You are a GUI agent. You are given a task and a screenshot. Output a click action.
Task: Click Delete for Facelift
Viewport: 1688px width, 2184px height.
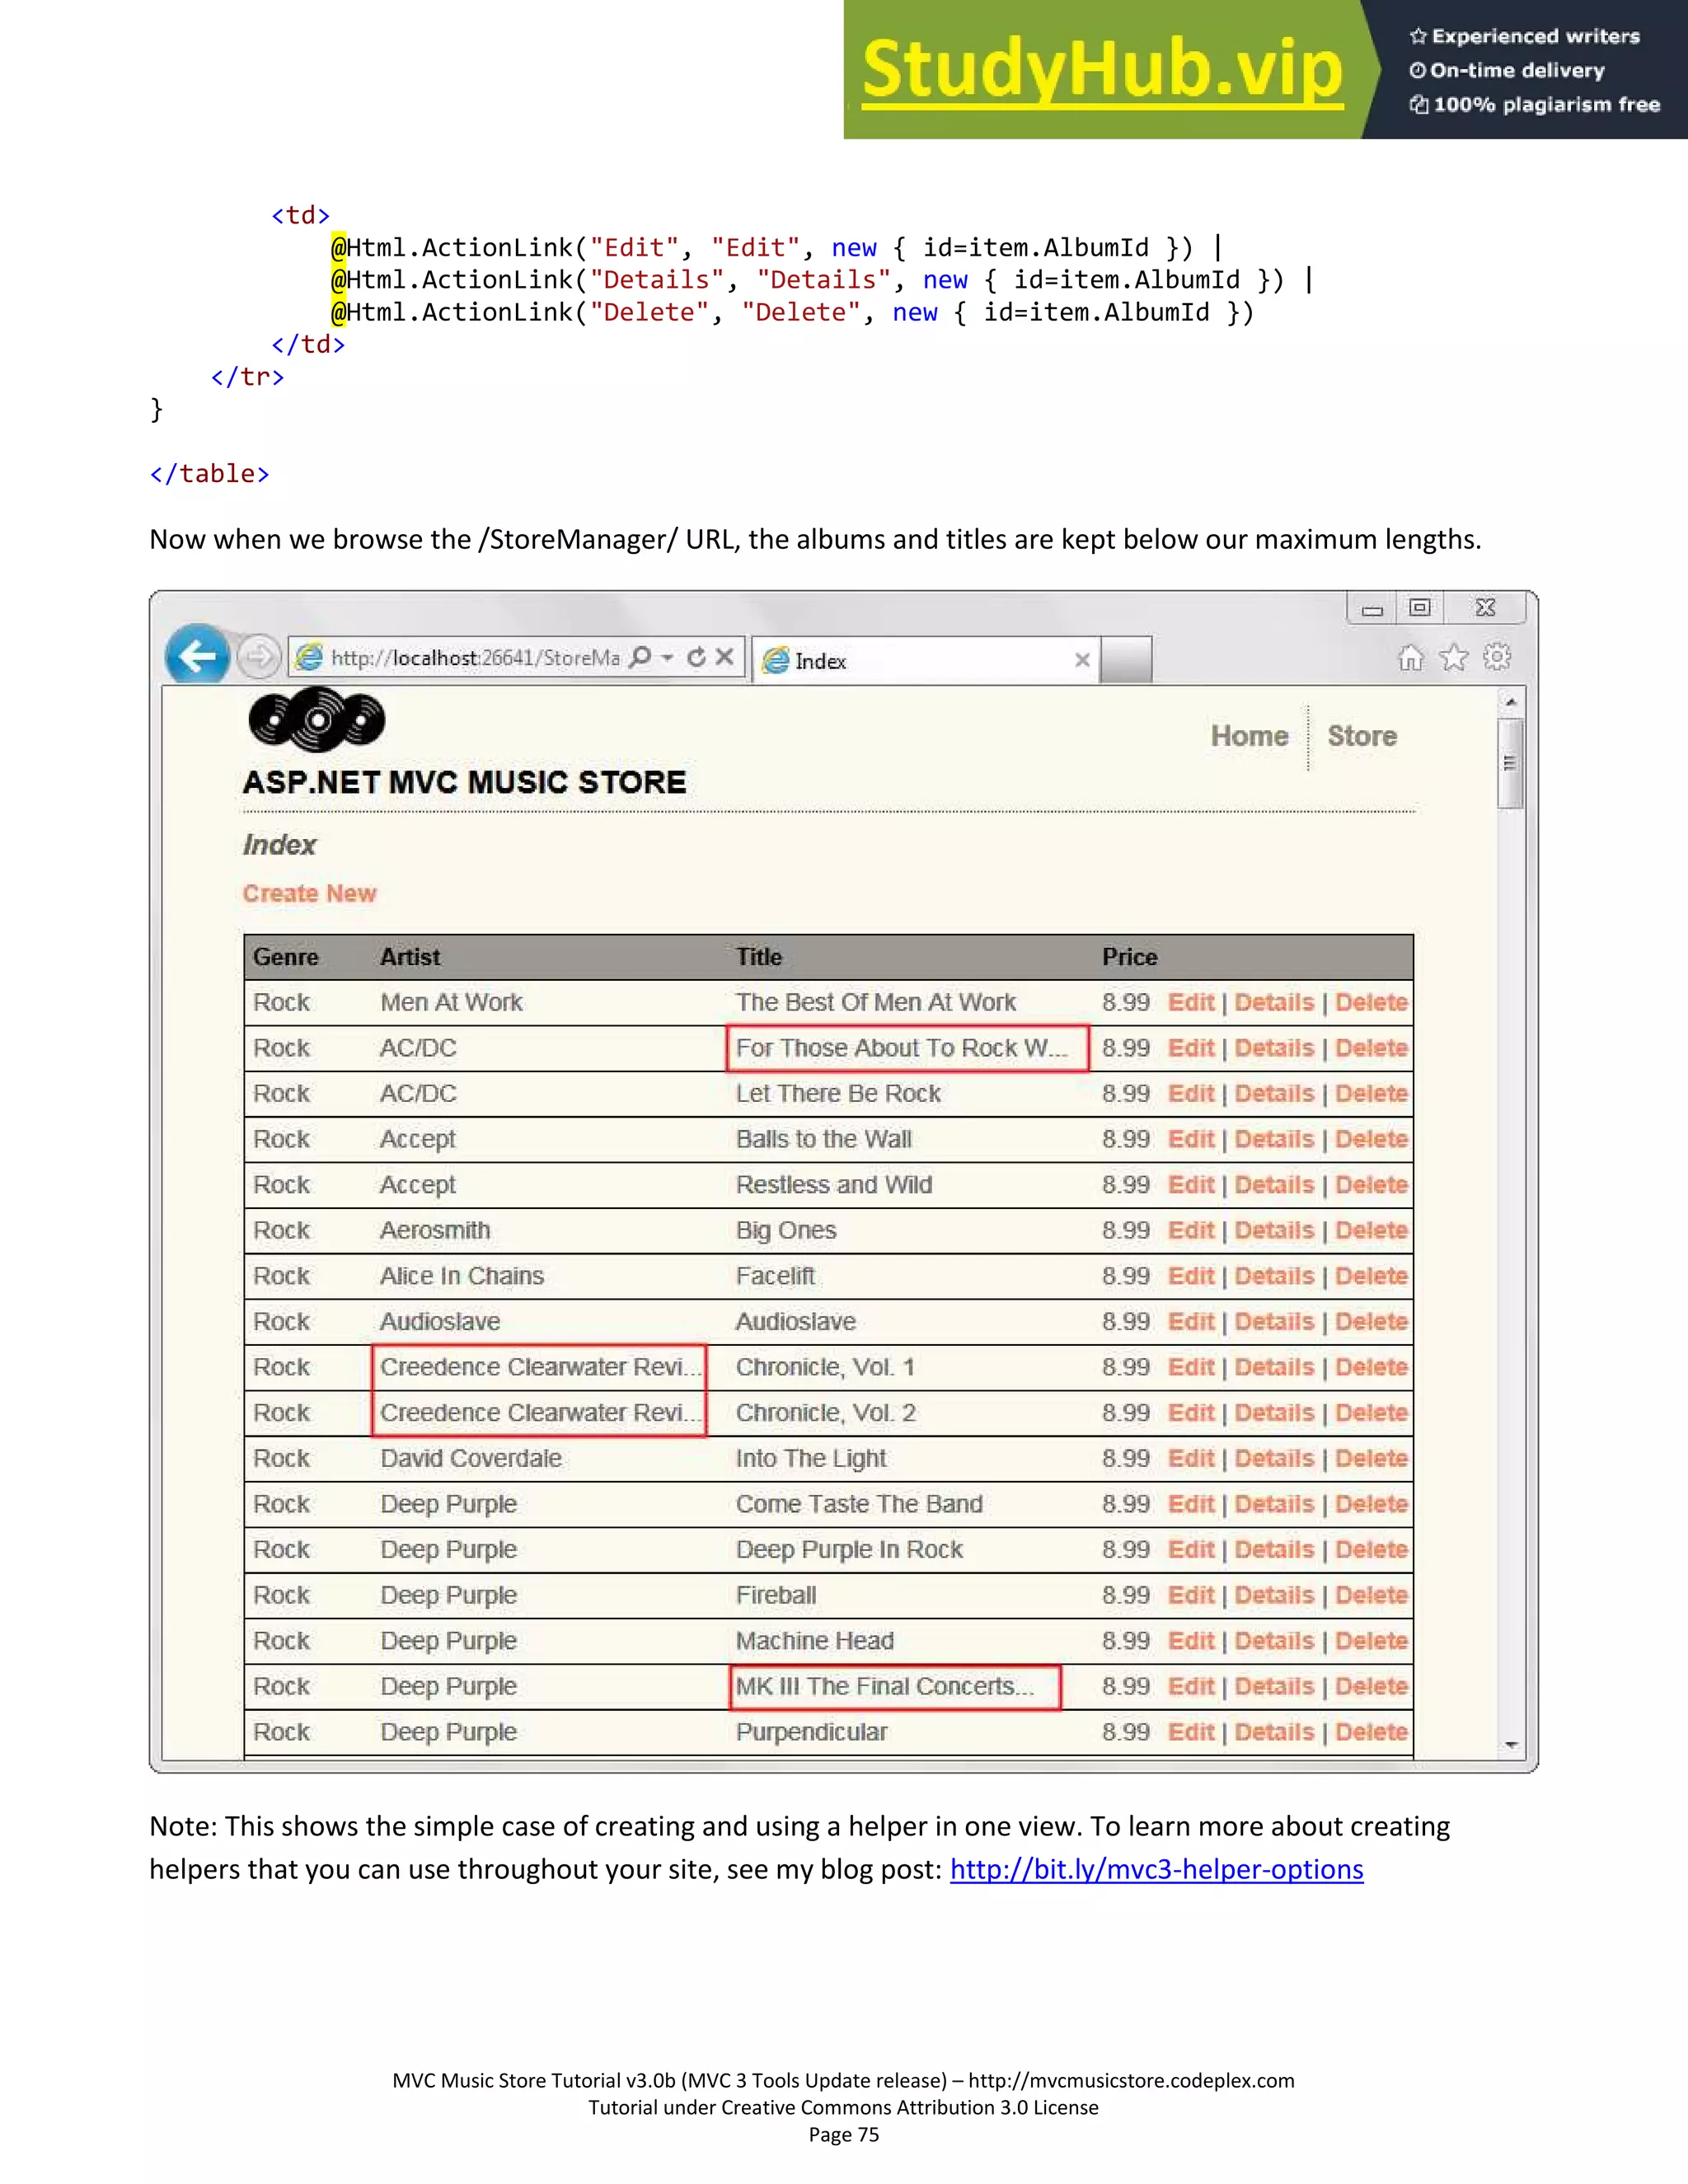coord(1371,1276)
